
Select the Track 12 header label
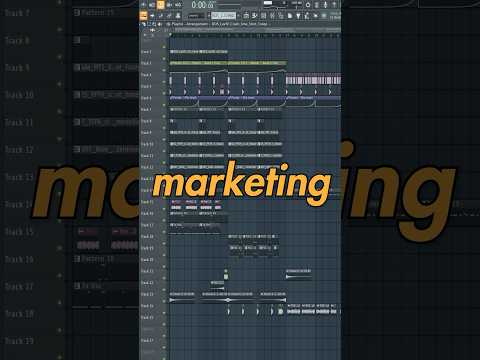click(147, 167)
